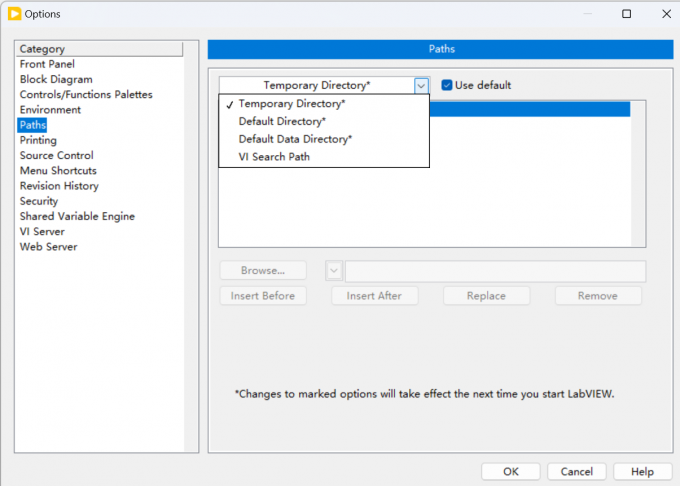The height and width of the screenshot is (486, 680).
Task: Select Menu Shortcuts category
Action: pyautogui.click(x=58, y=171)
